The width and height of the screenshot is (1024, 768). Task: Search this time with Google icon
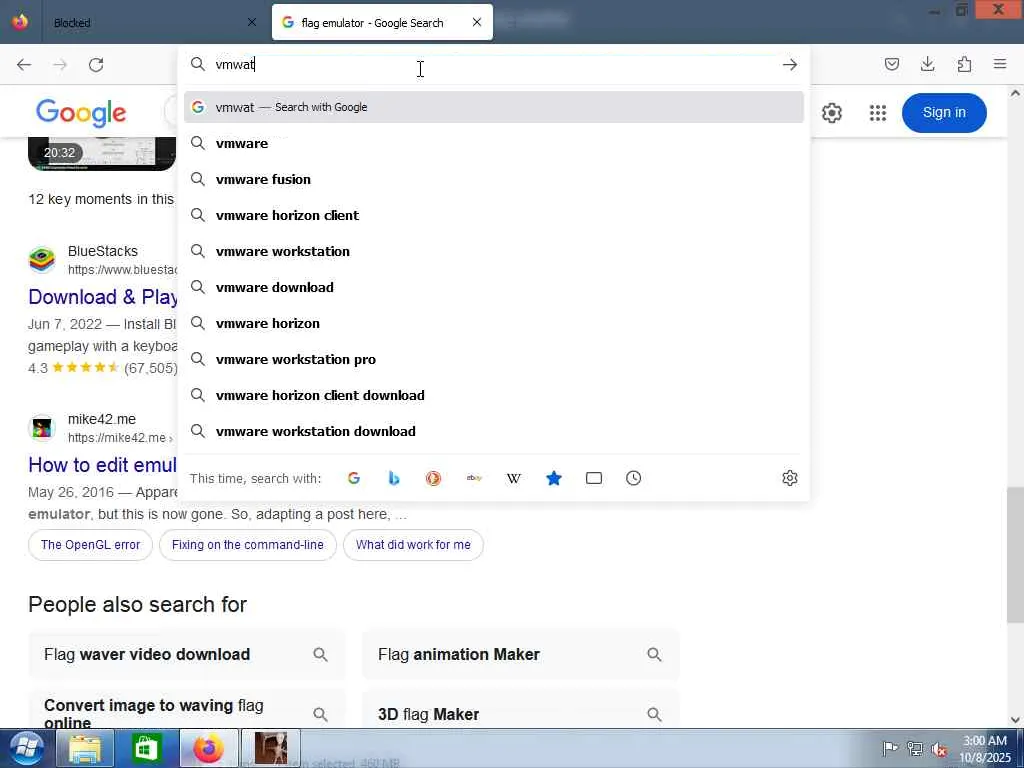pos(354,478)
